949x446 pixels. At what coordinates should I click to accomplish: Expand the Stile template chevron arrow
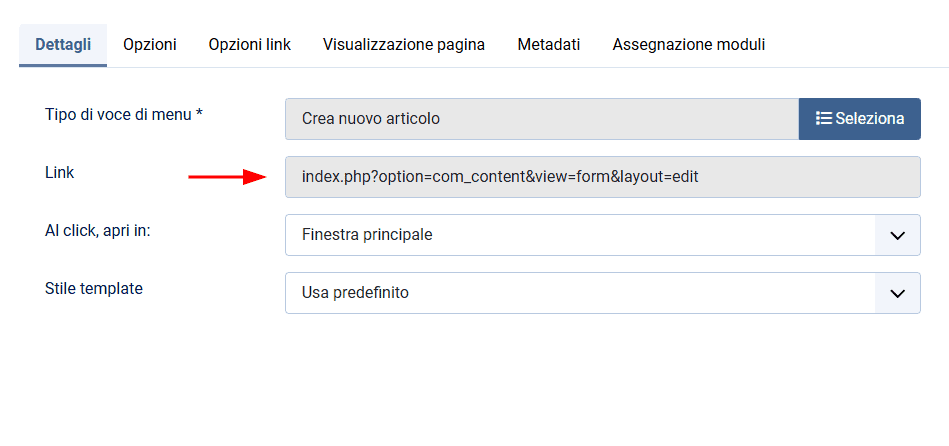[897, 293]
